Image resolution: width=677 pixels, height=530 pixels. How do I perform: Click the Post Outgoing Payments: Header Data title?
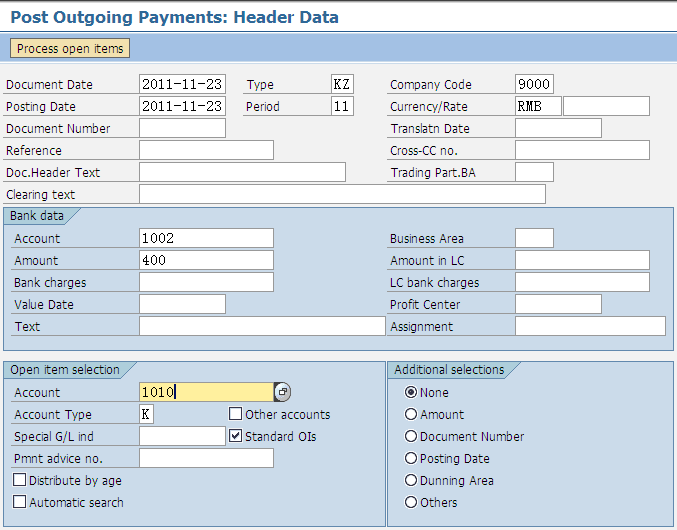click(x=174, y=17)
